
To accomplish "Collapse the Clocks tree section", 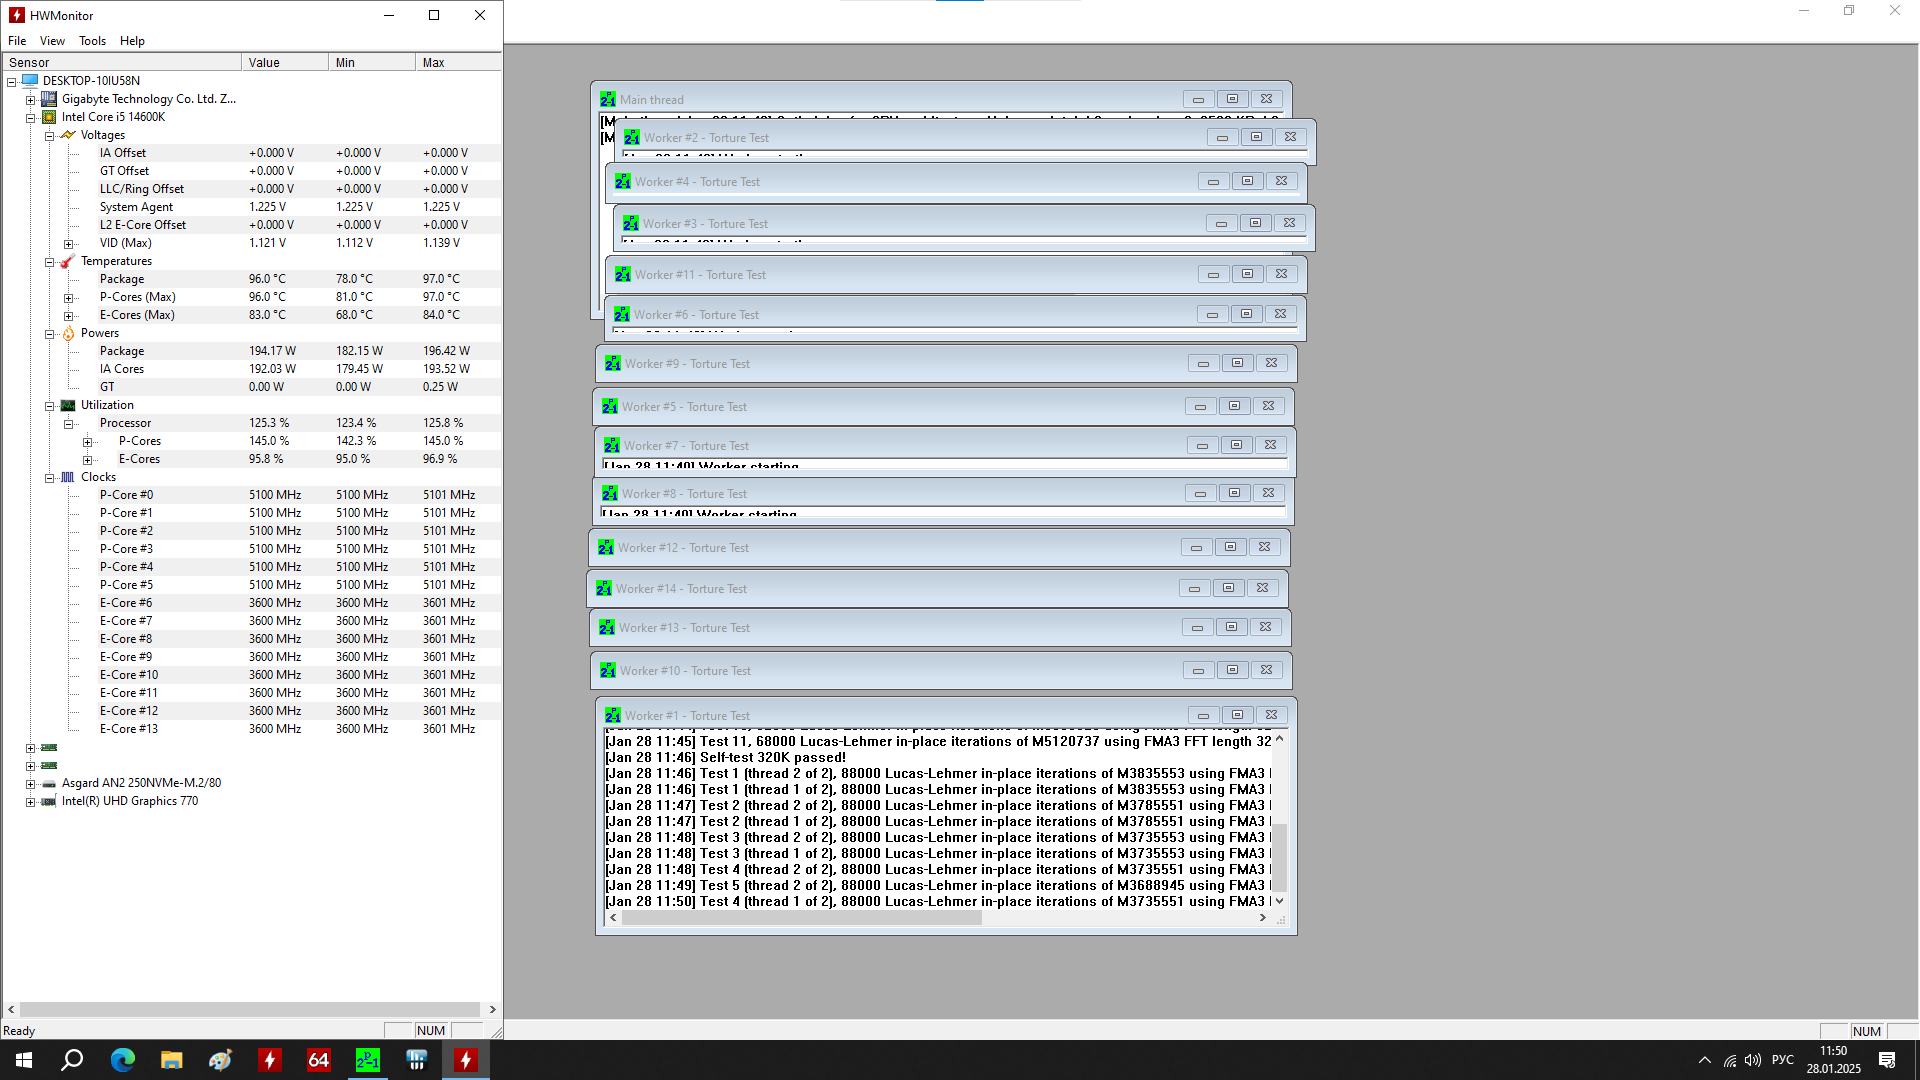I will tap(49, 478).
